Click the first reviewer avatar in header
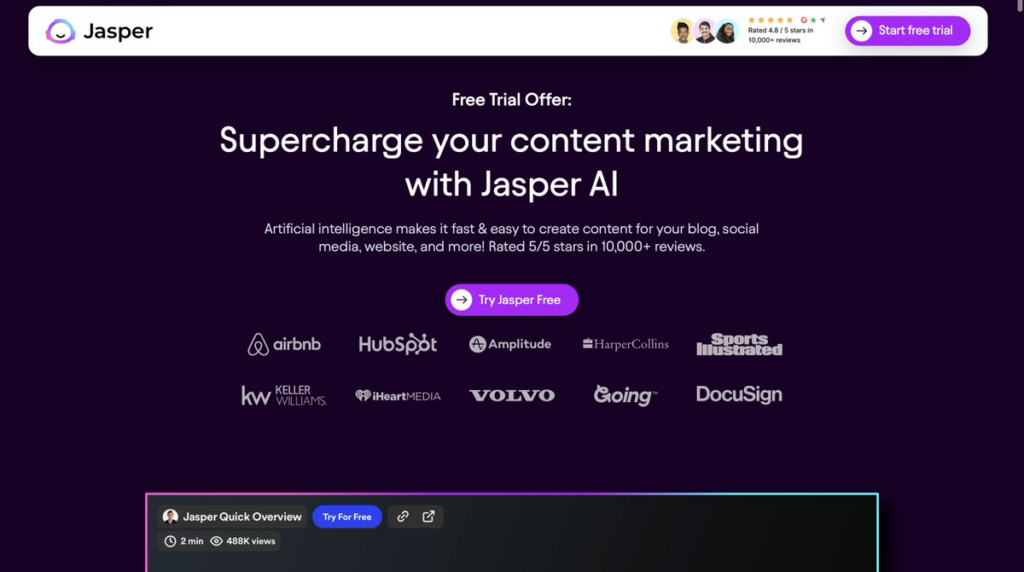The image size is (1024, 572). [682, 31]
